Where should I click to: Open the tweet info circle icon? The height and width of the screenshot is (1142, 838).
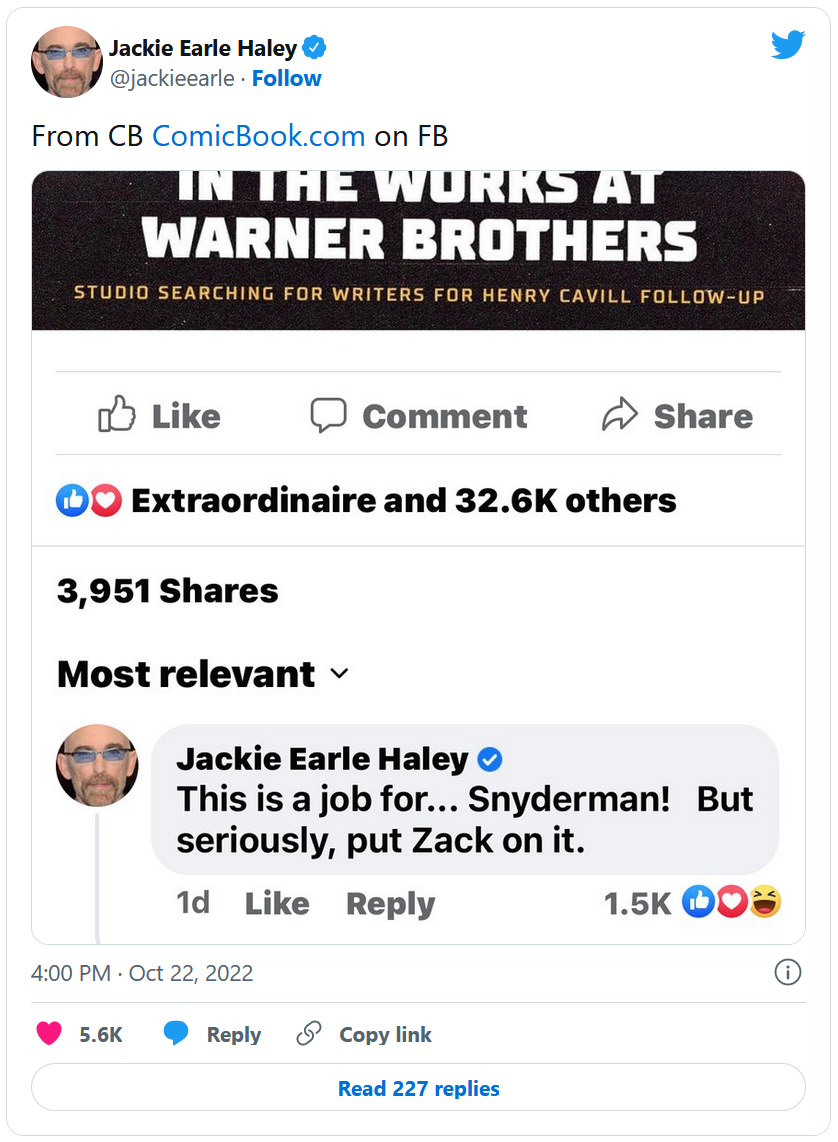pyautogui.click(x=788, y=972)
